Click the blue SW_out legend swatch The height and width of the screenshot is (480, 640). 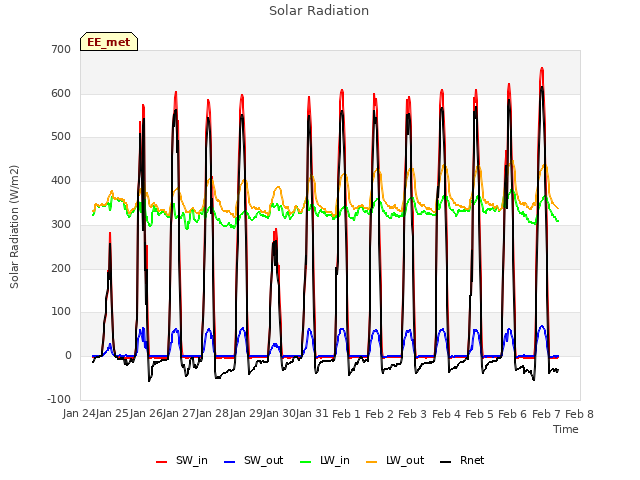pos(230,462)
